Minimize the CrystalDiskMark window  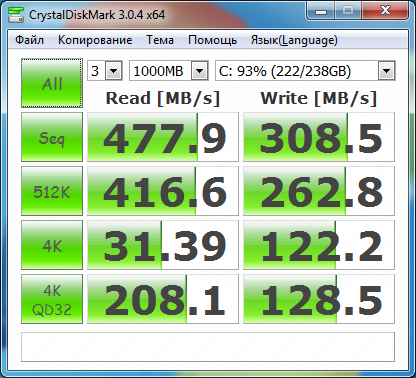click(x=321, y=11)
